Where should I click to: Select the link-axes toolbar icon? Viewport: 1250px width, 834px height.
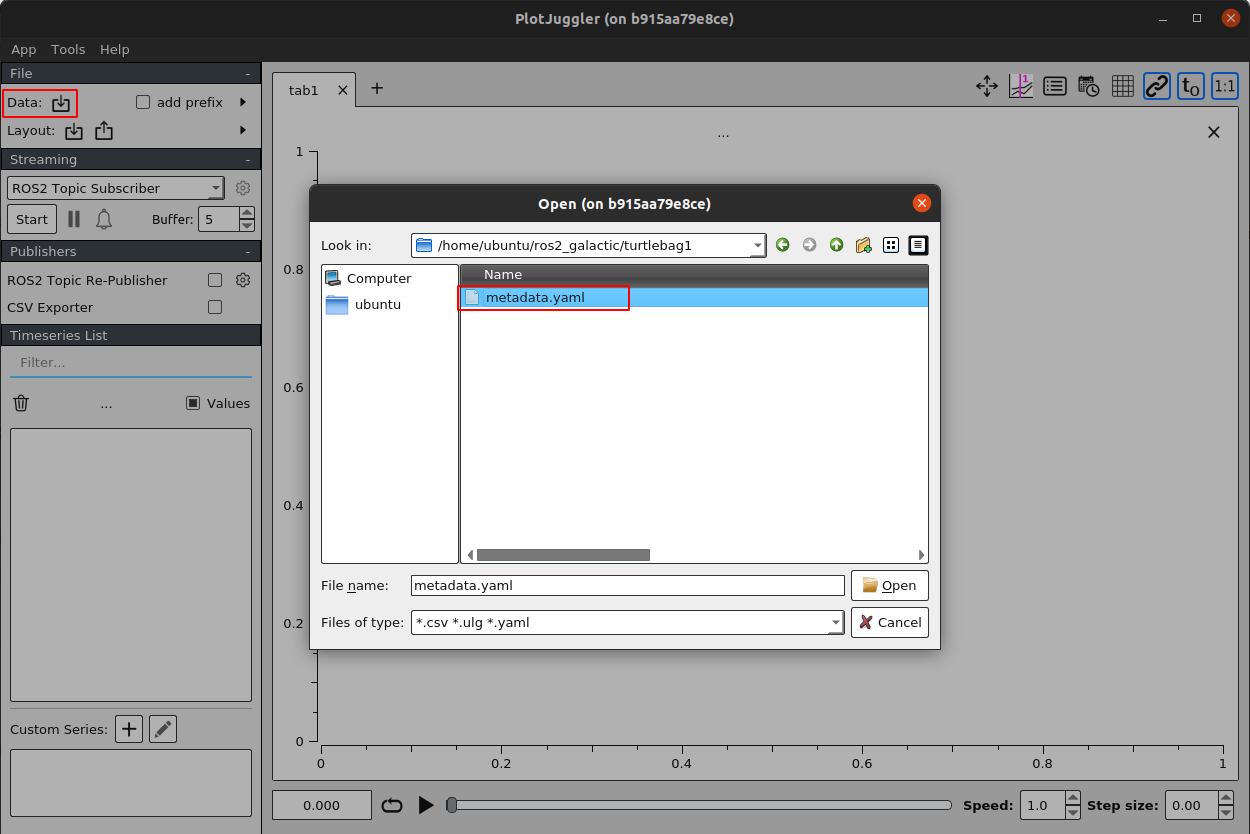1156,86
